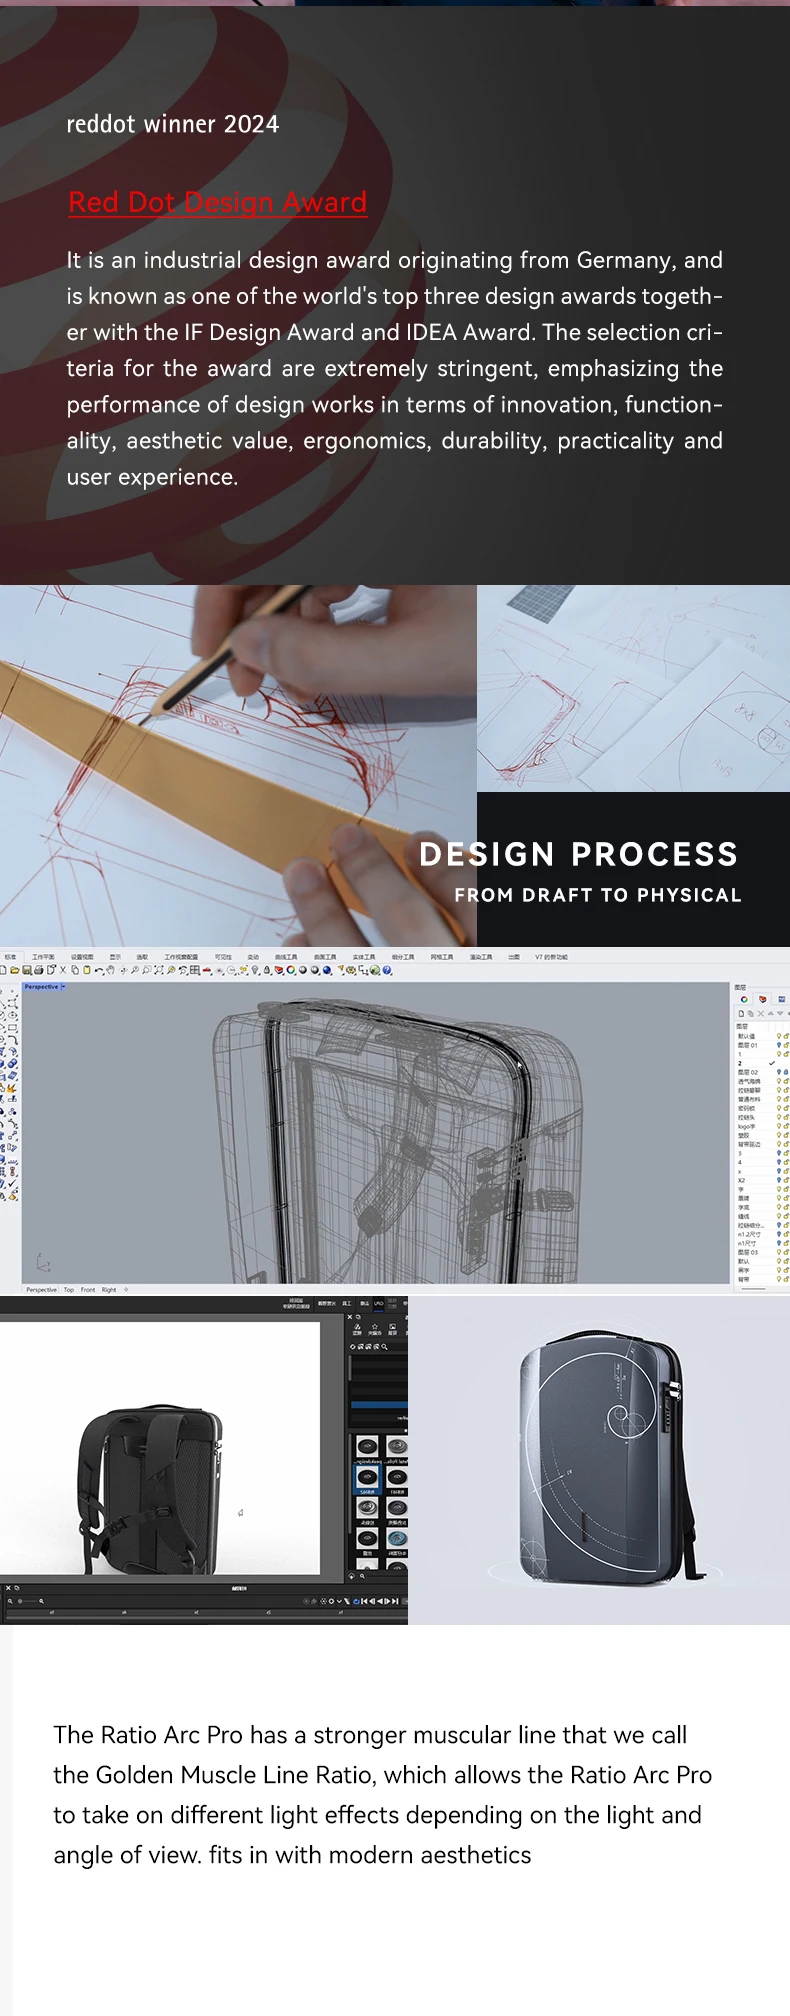Select the 图层 01 layer row
790x2016 pixels.
760,1046
